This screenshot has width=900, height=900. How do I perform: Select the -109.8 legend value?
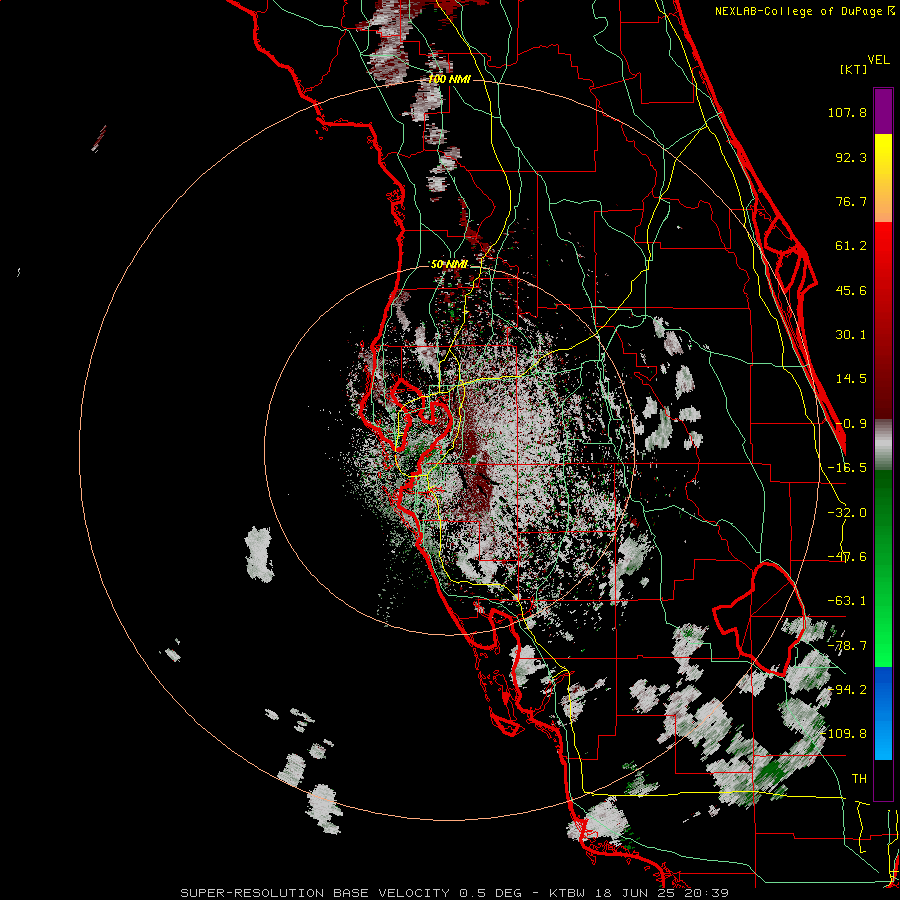(x=844, y=734)
